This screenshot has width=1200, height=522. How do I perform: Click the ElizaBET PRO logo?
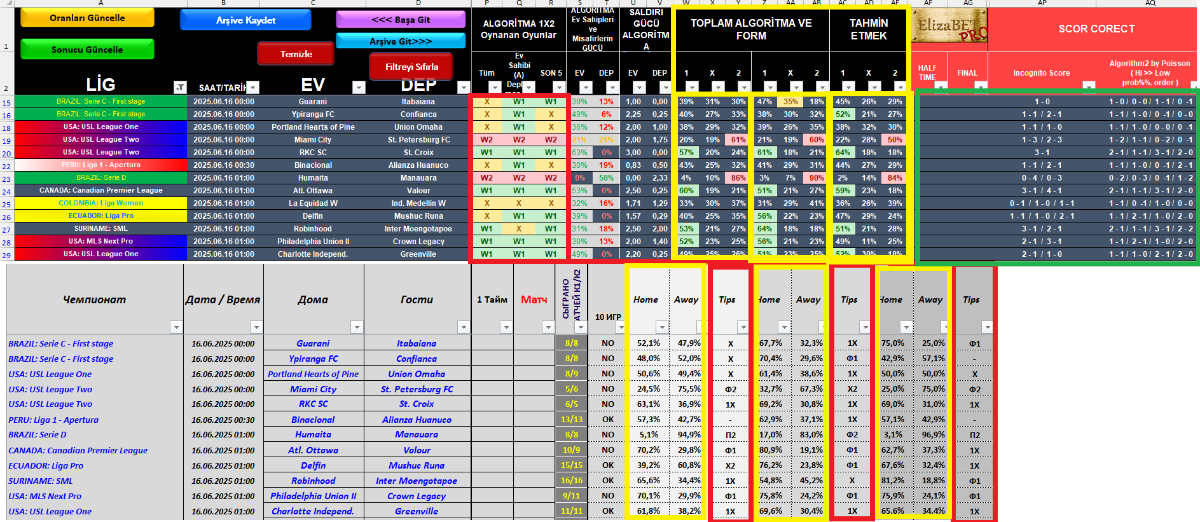click(x=951, y=27)
